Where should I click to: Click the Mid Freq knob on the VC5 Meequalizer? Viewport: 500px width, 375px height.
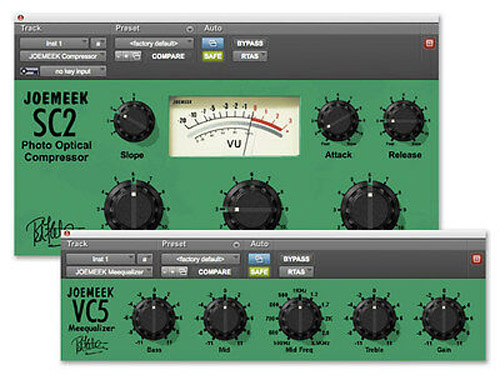300,319
